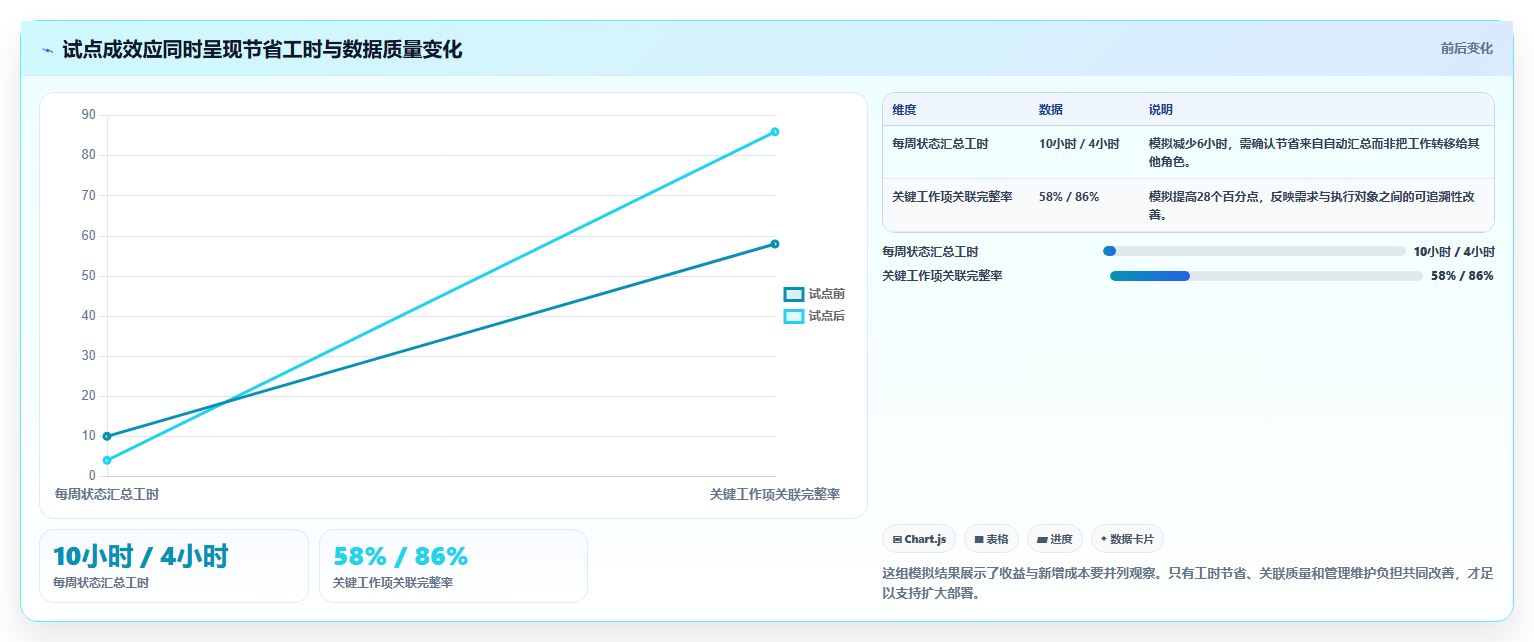Click x-axis label 关键工作项关联完整率
Image resolution: width=1534 pixels, height=642 pixels.
click(775, 494)
